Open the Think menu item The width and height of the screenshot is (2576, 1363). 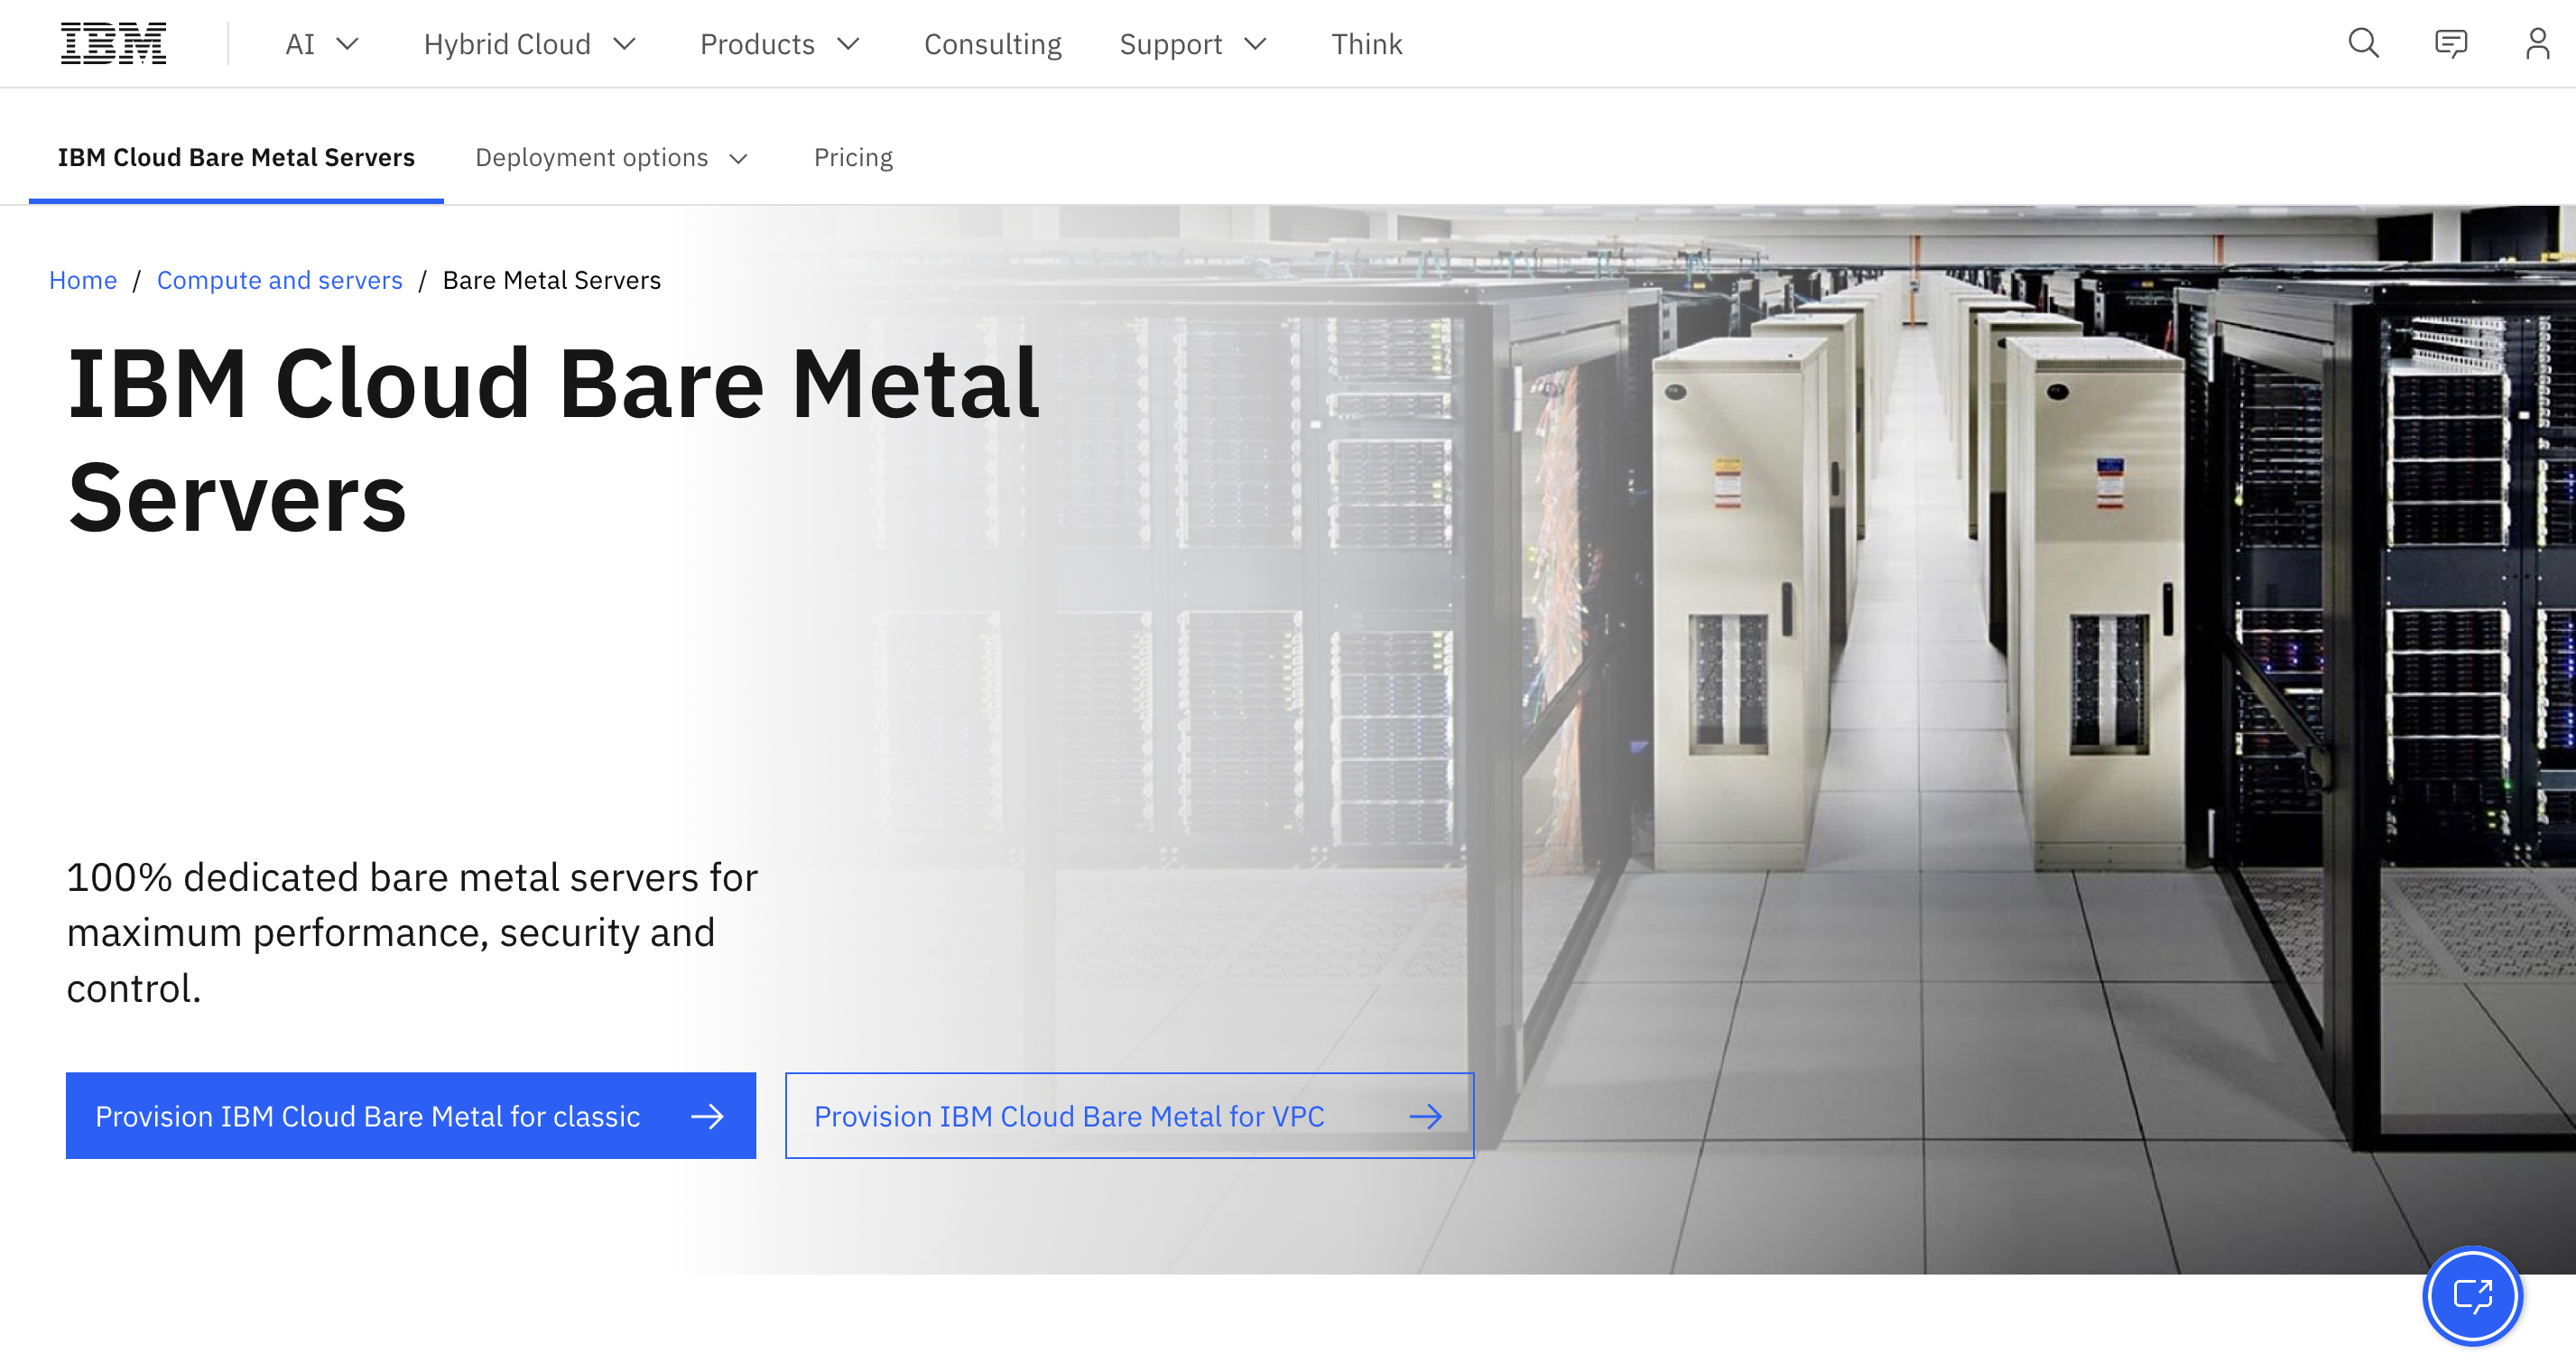coord(1366,44)
